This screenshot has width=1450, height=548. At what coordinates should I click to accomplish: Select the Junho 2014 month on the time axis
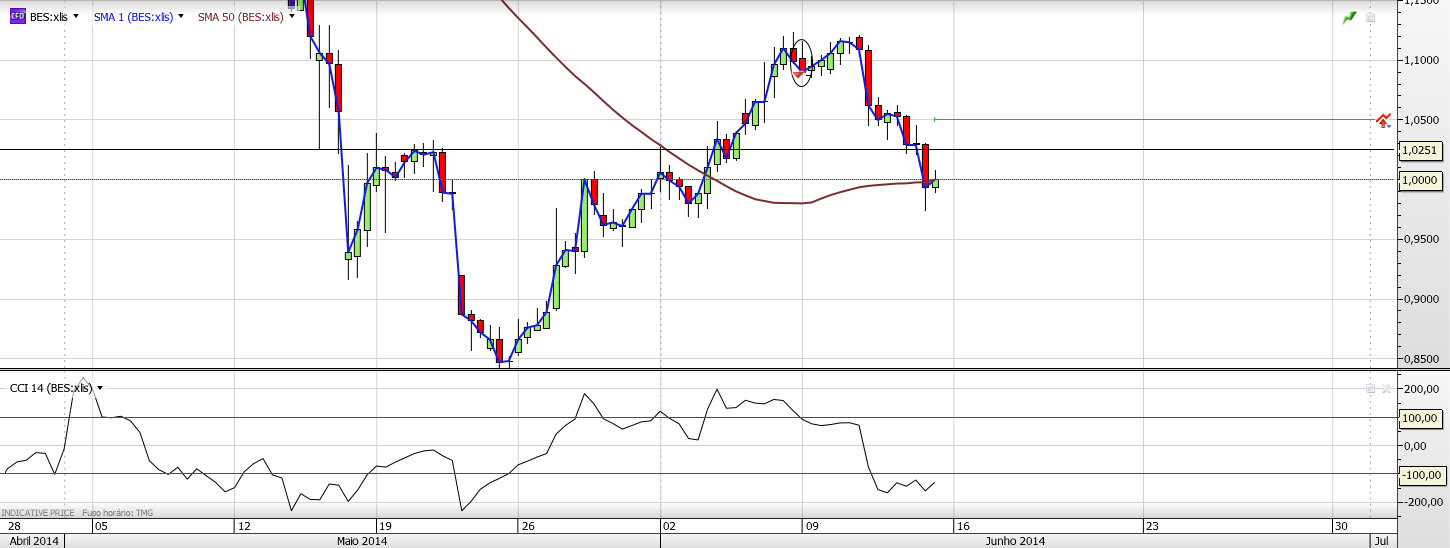click(x=1015, y=541)
